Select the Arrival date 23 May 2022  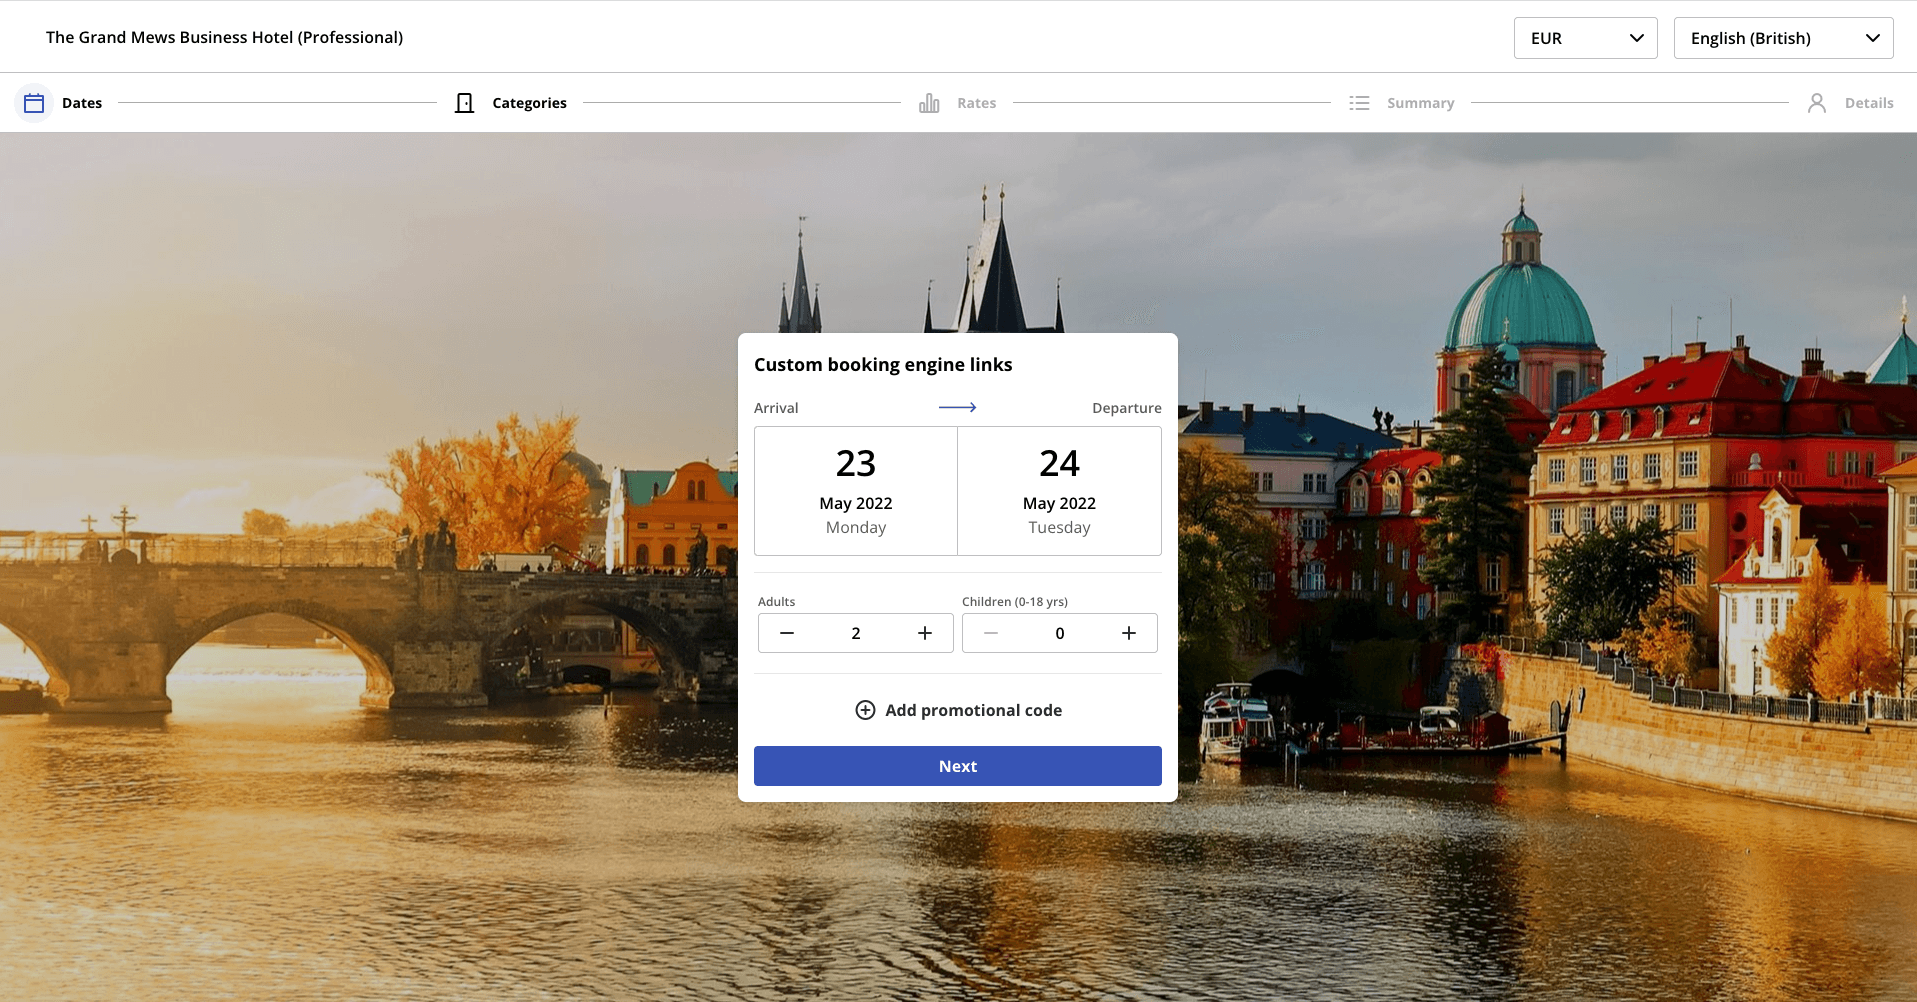(x=856, y=491)
